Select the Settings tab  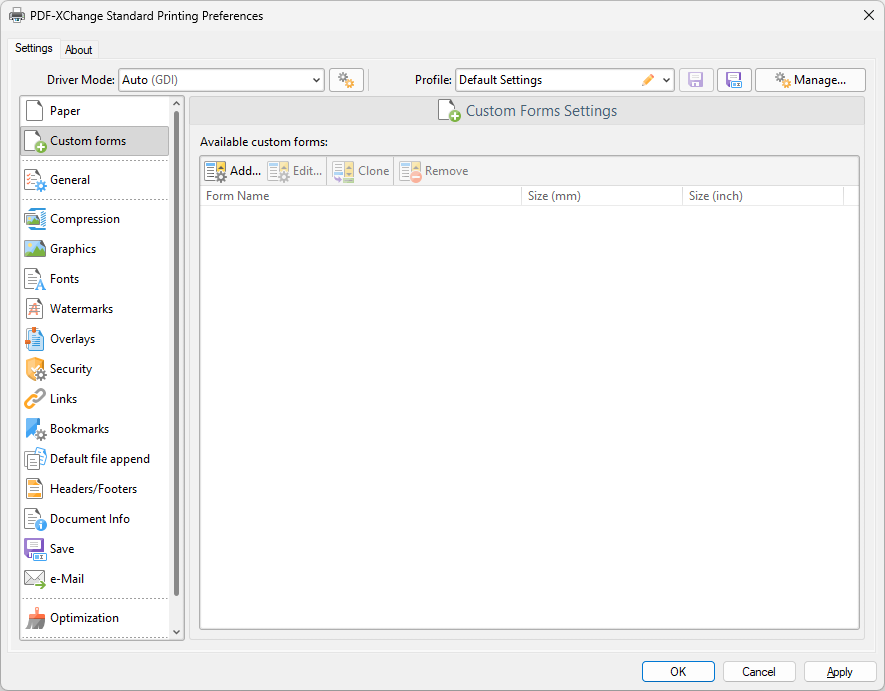34,49
